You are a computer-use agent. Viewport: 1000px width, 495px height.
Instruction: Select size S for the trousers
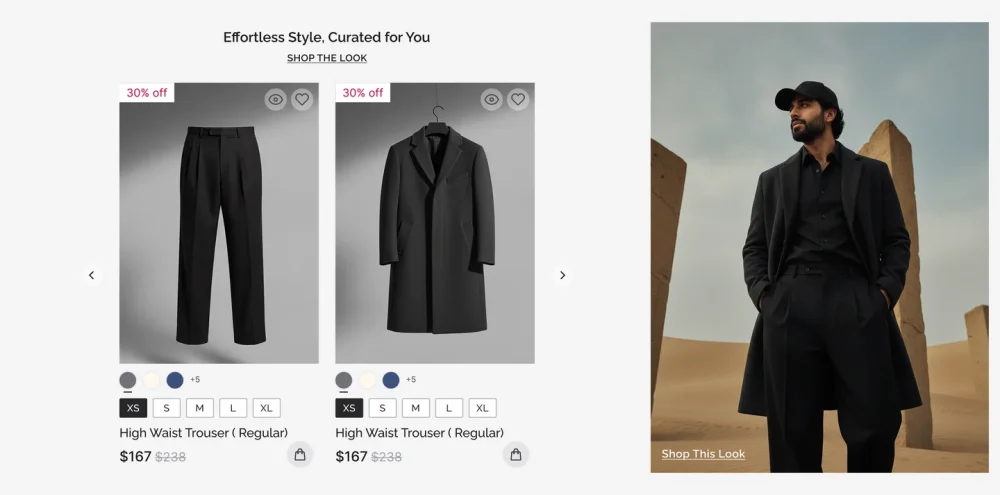[166, 408]
